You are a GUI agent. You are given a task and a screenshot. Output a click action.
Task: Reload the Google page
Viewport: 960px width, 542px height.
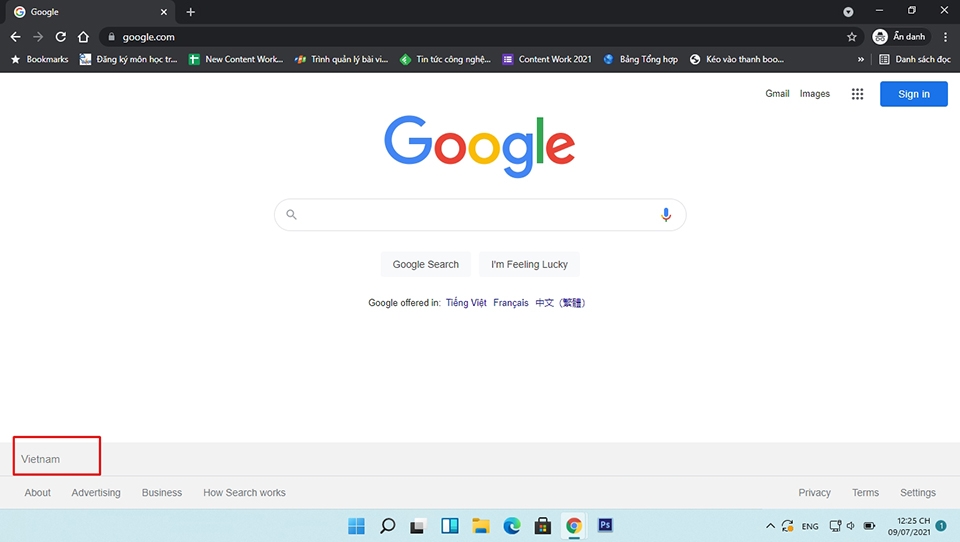61,37
